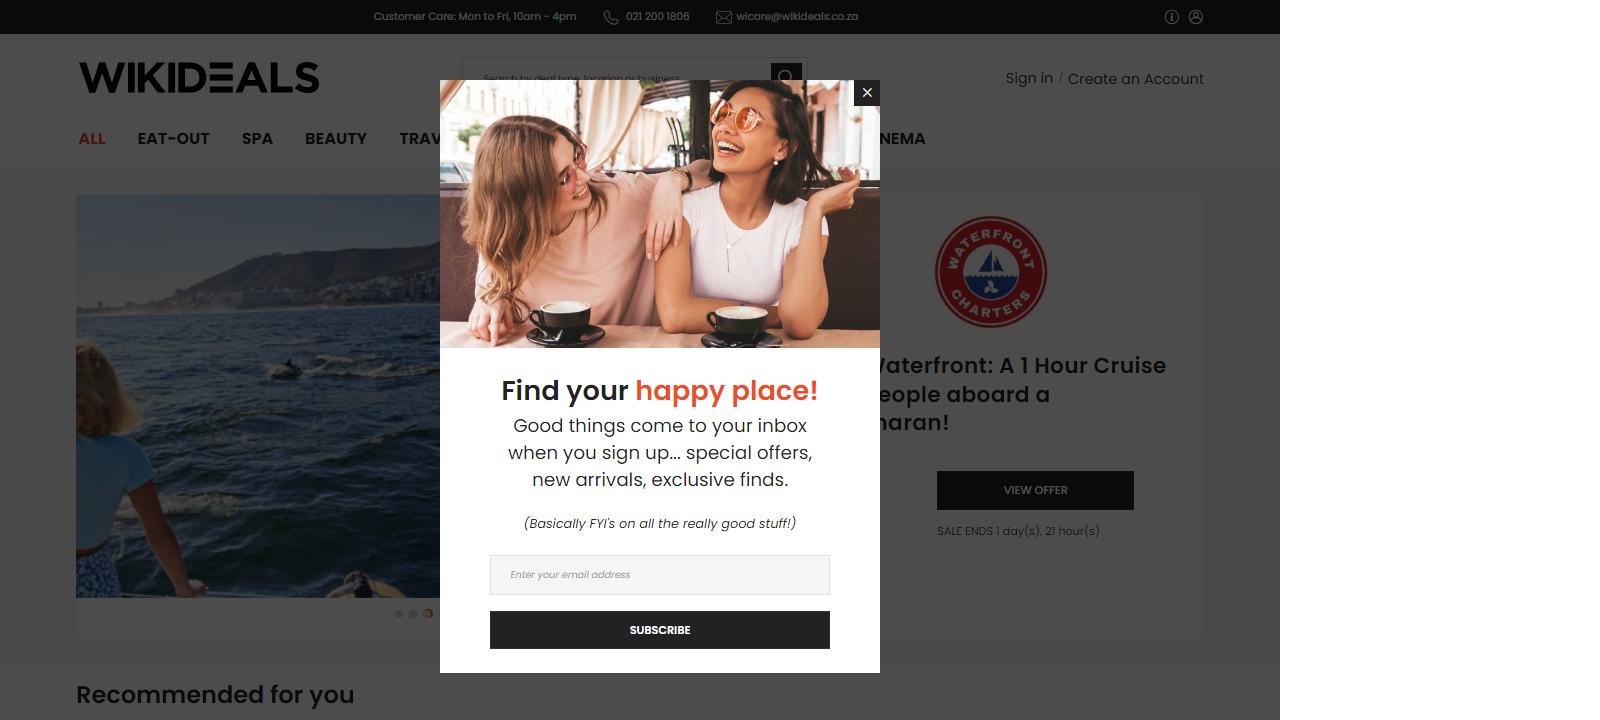1600x720 pixels.
Task: Select the second carousel dot
Action: 413,614
